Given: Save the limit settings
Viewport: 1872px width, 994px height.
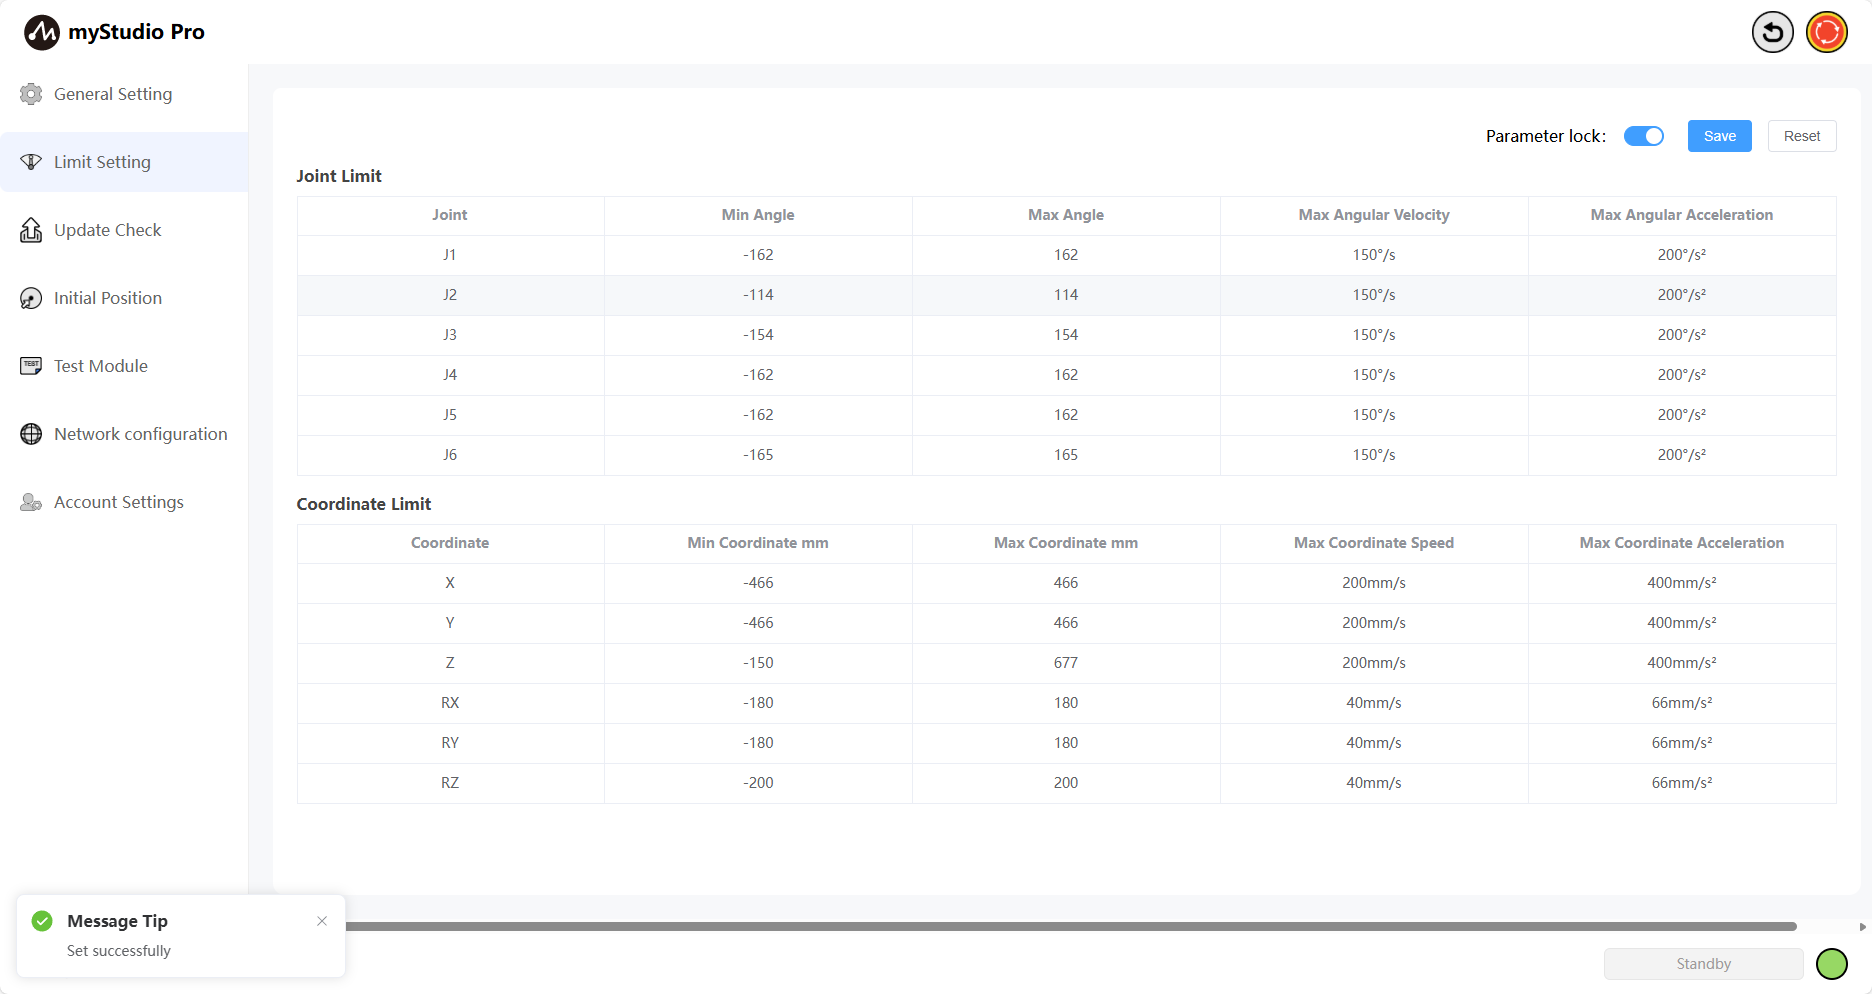Looking at the screenshot, I should 1719,136.
